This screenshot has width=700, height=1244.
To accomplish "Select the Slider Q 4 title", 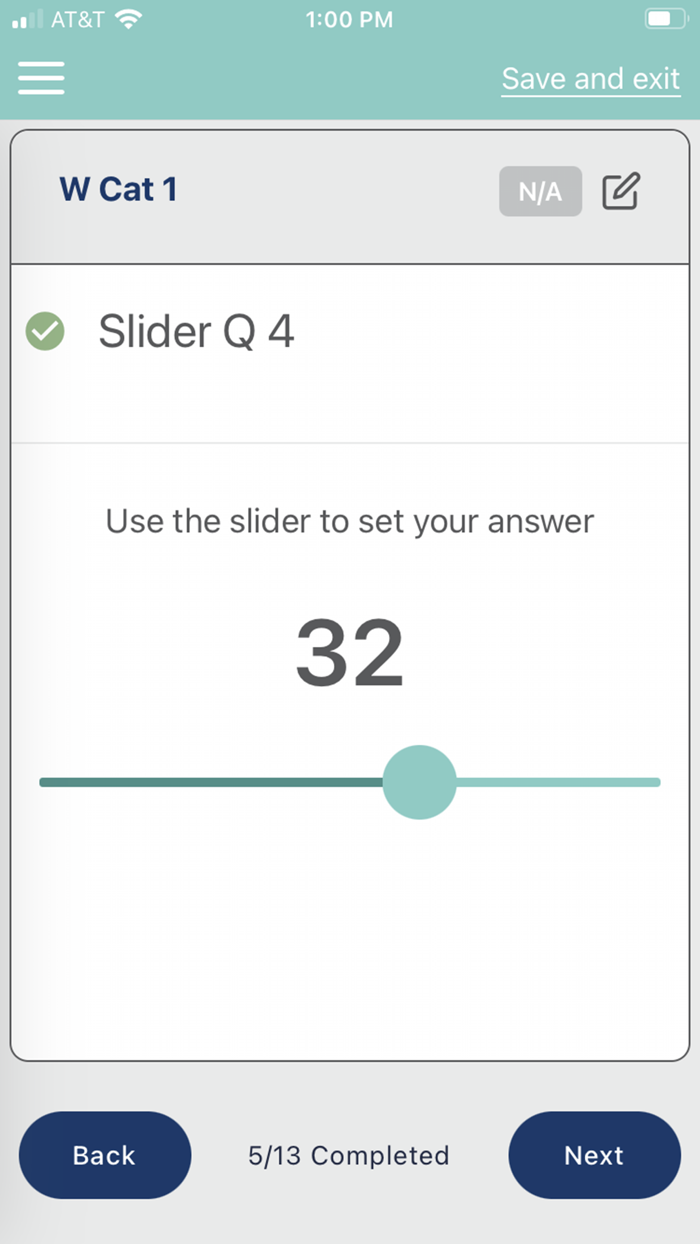I will [196, 331].
